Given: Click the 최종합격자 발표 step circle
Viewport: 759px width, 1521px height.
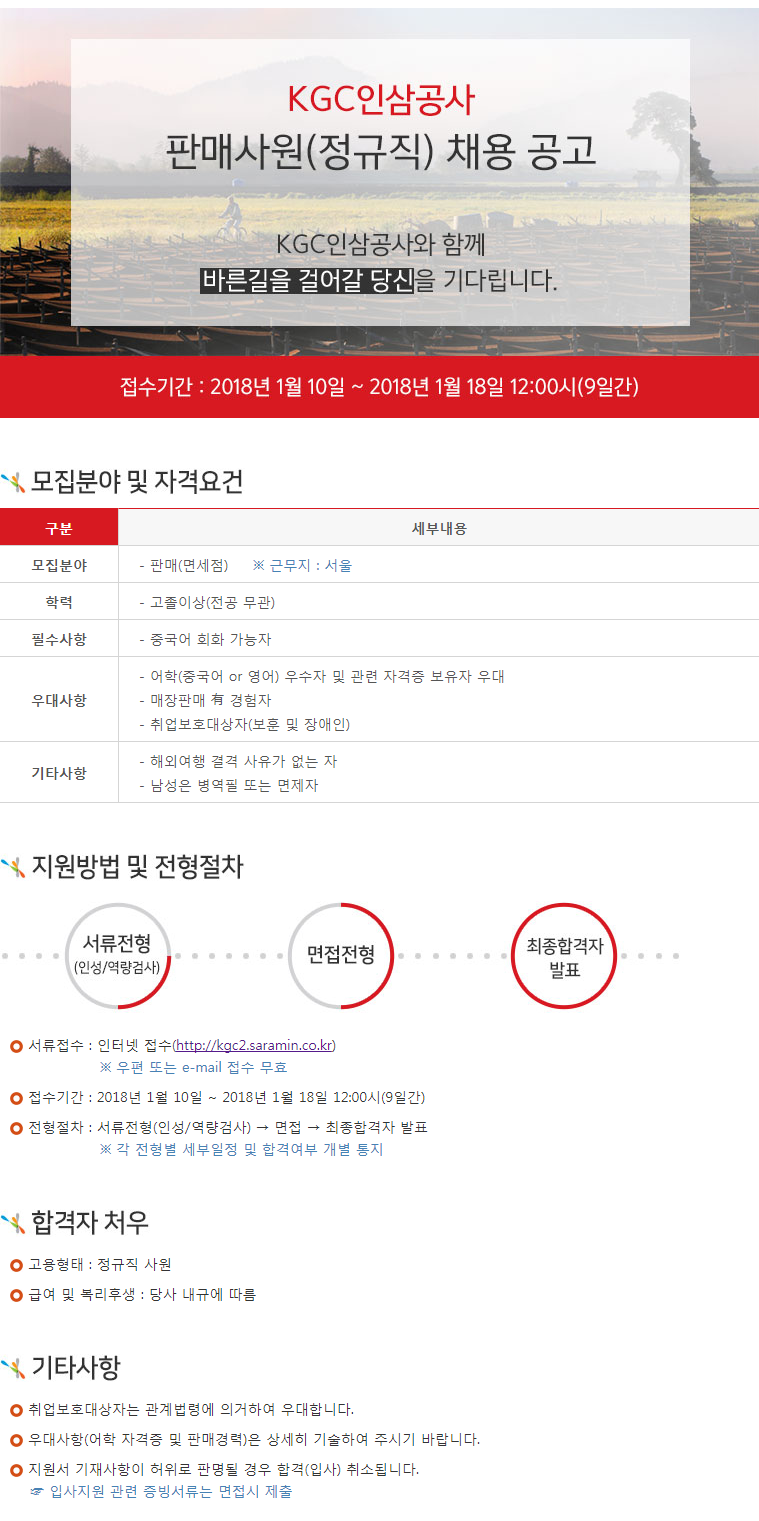Looking at the screenshot, I should coord(565,955).
